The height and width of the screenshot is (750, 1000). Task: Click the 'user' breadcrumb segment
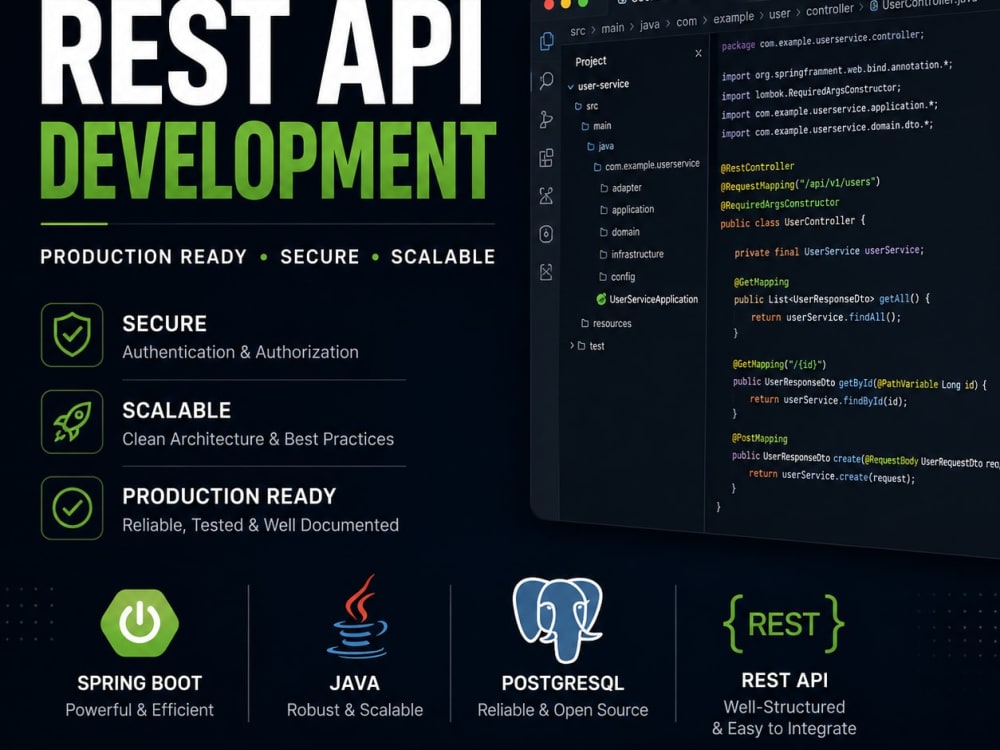pos(779,13)
